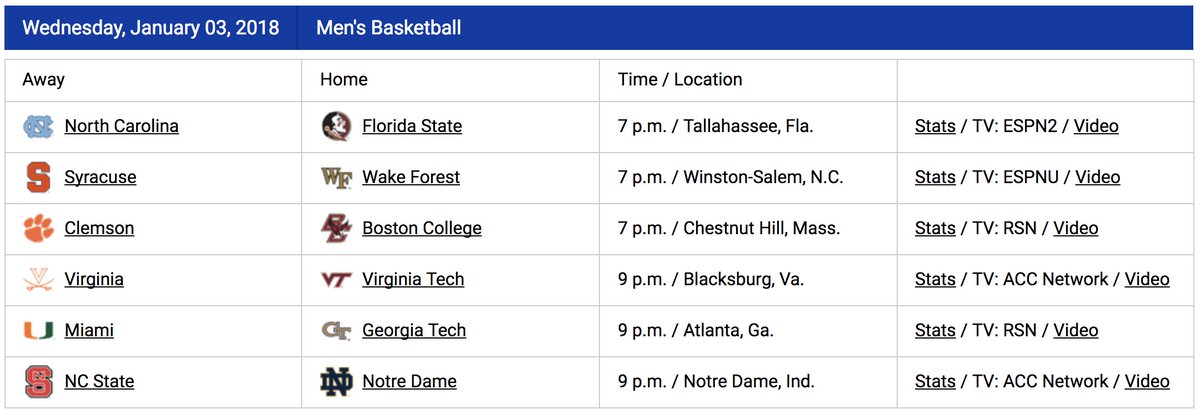Click the Notre Dame ND logo
This screenshot has height=414, width=1200.
pos(336,381)
